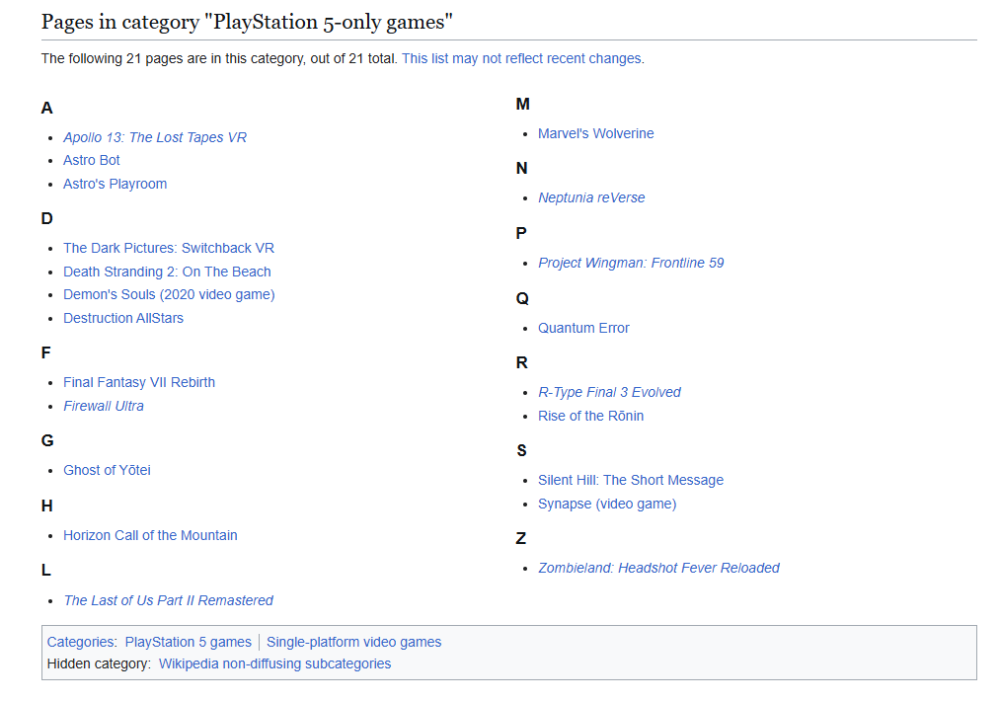Viewport: 1000px width, 701px height.
Task: Open Final Fantasy VII Rebirth article
Action: (x=139, y=382)
